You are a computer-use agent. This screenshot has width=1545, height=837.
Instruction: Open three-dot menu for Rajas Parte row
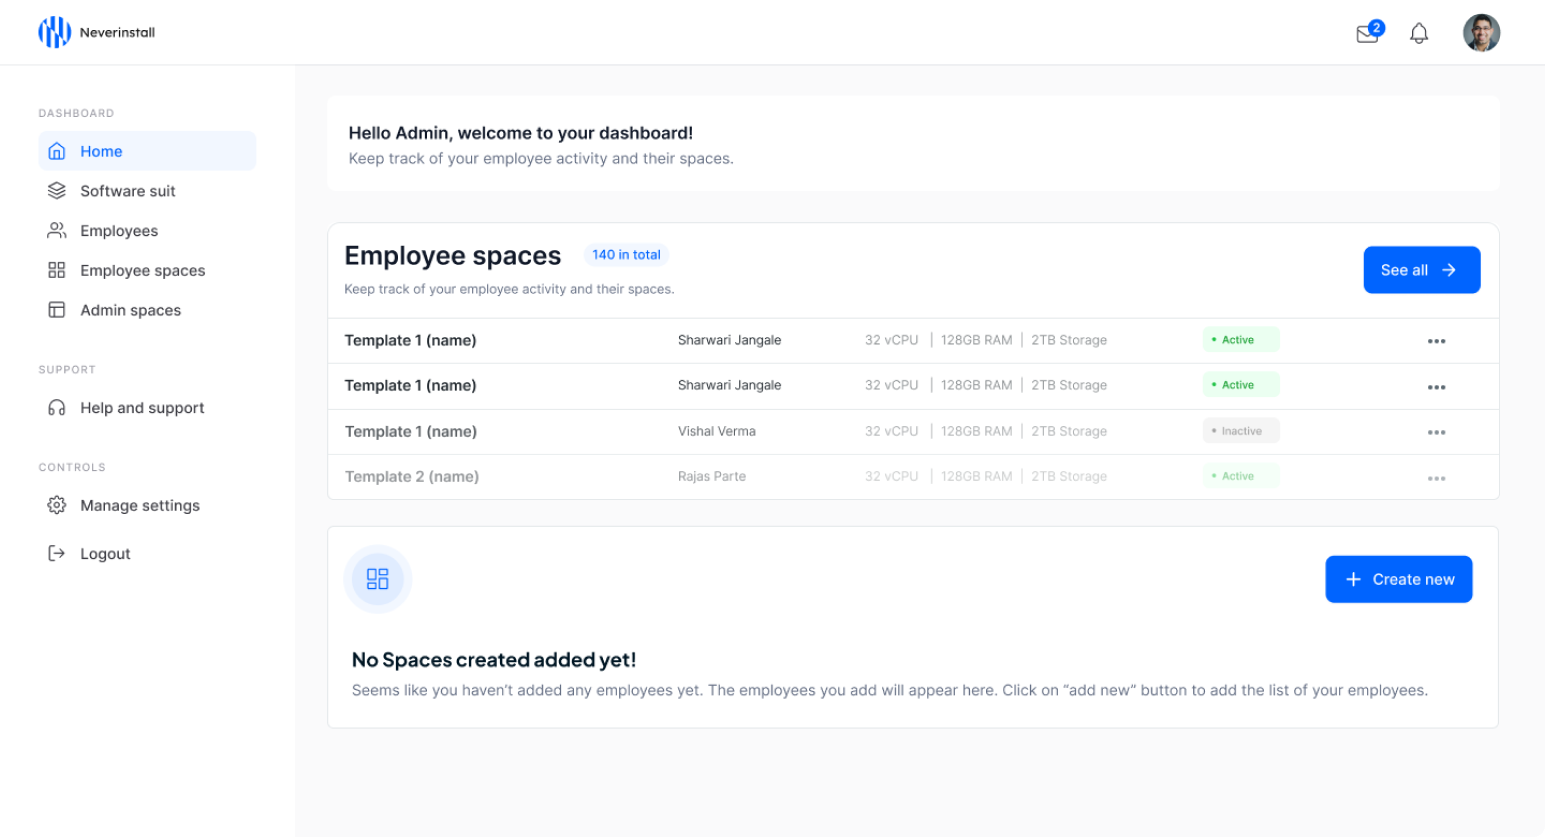click(1436, 478)
